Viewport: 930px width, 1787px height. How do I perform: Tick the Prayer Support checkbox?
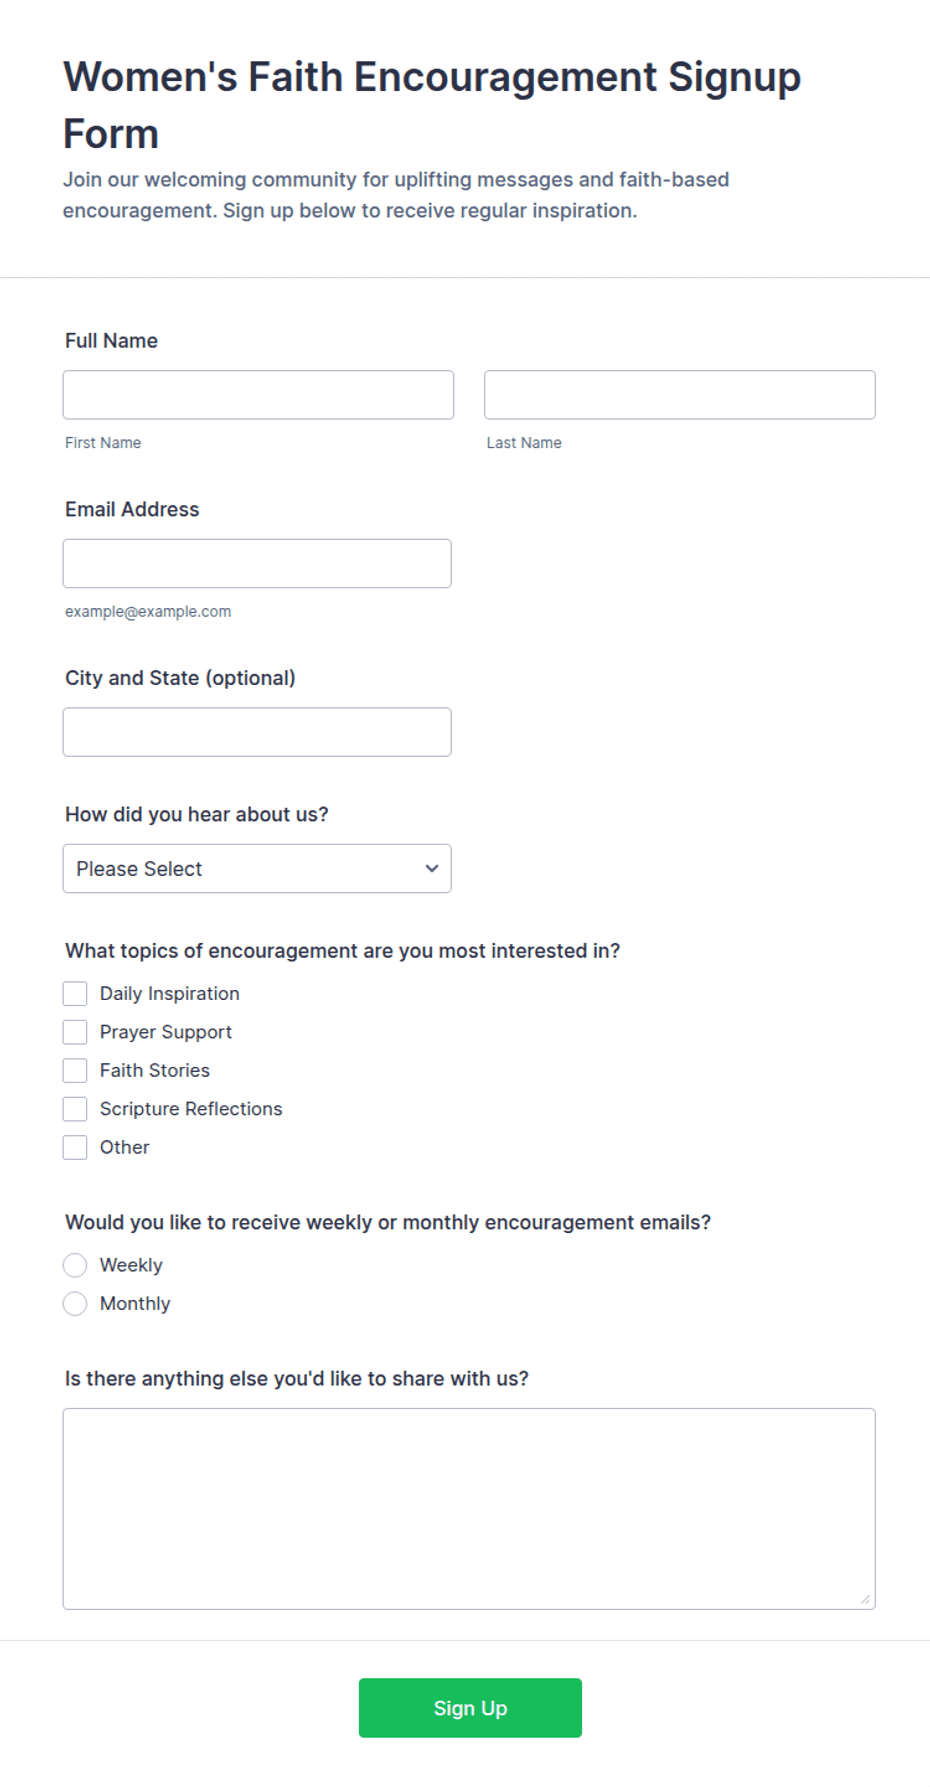click(75, 1032)
